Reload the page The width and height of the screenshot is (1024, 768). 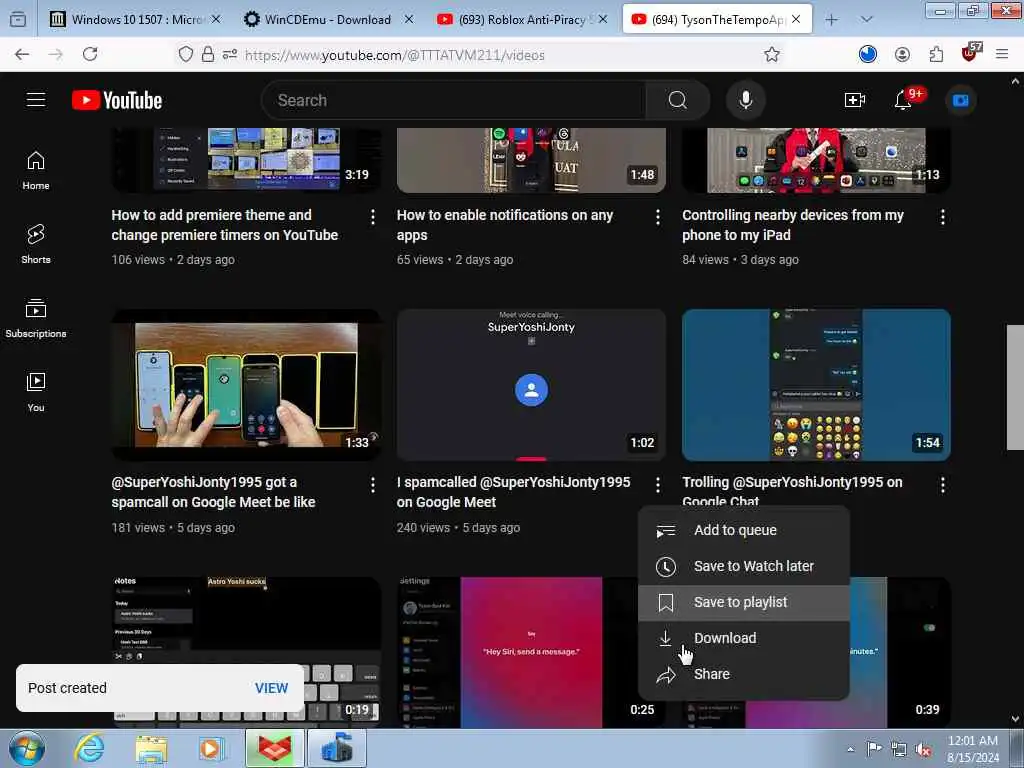90,55
